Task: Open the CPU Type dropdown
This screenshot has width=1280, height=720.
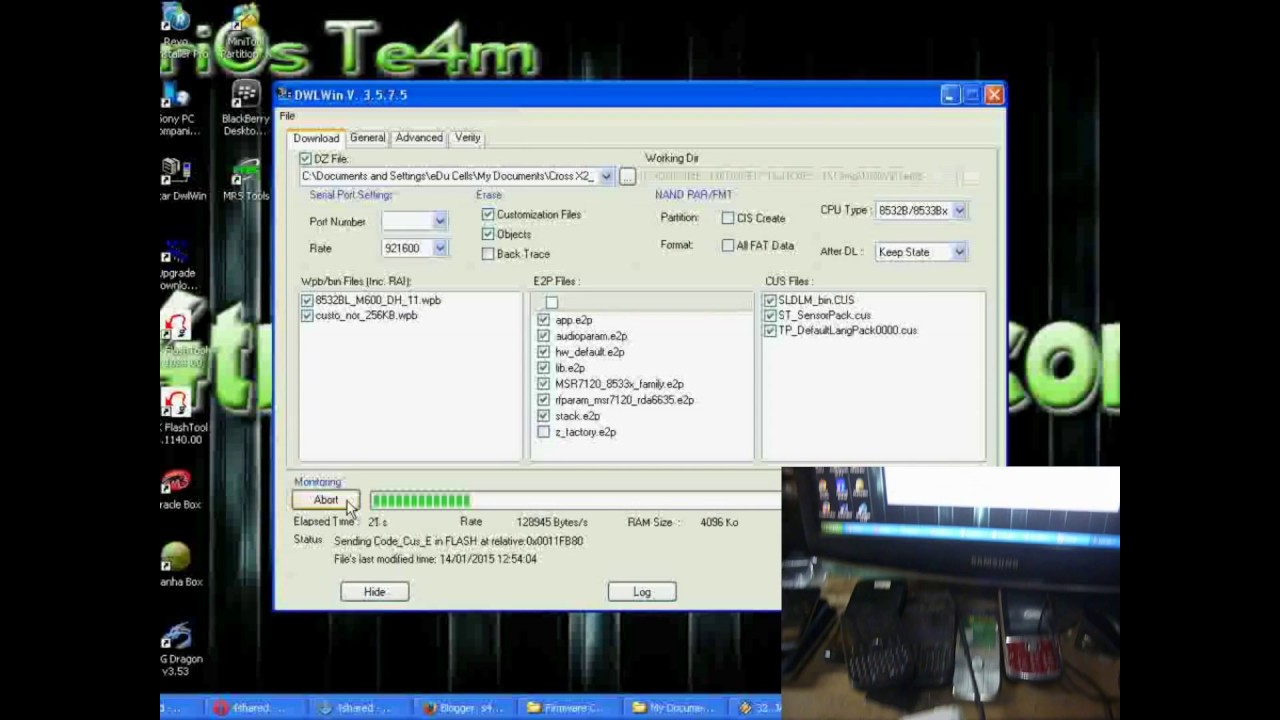Action: [959, 211]
